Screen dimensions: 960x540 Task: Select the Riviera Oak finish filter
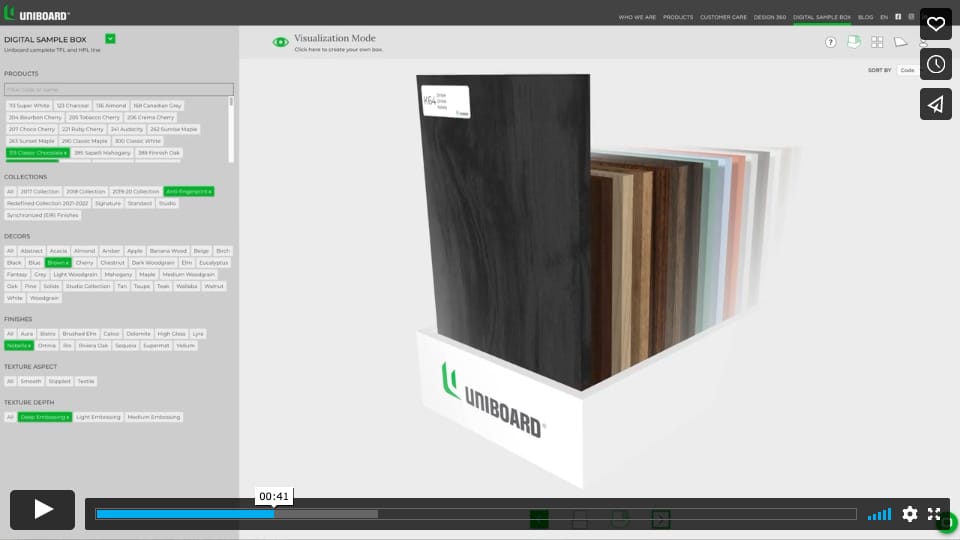92,346
